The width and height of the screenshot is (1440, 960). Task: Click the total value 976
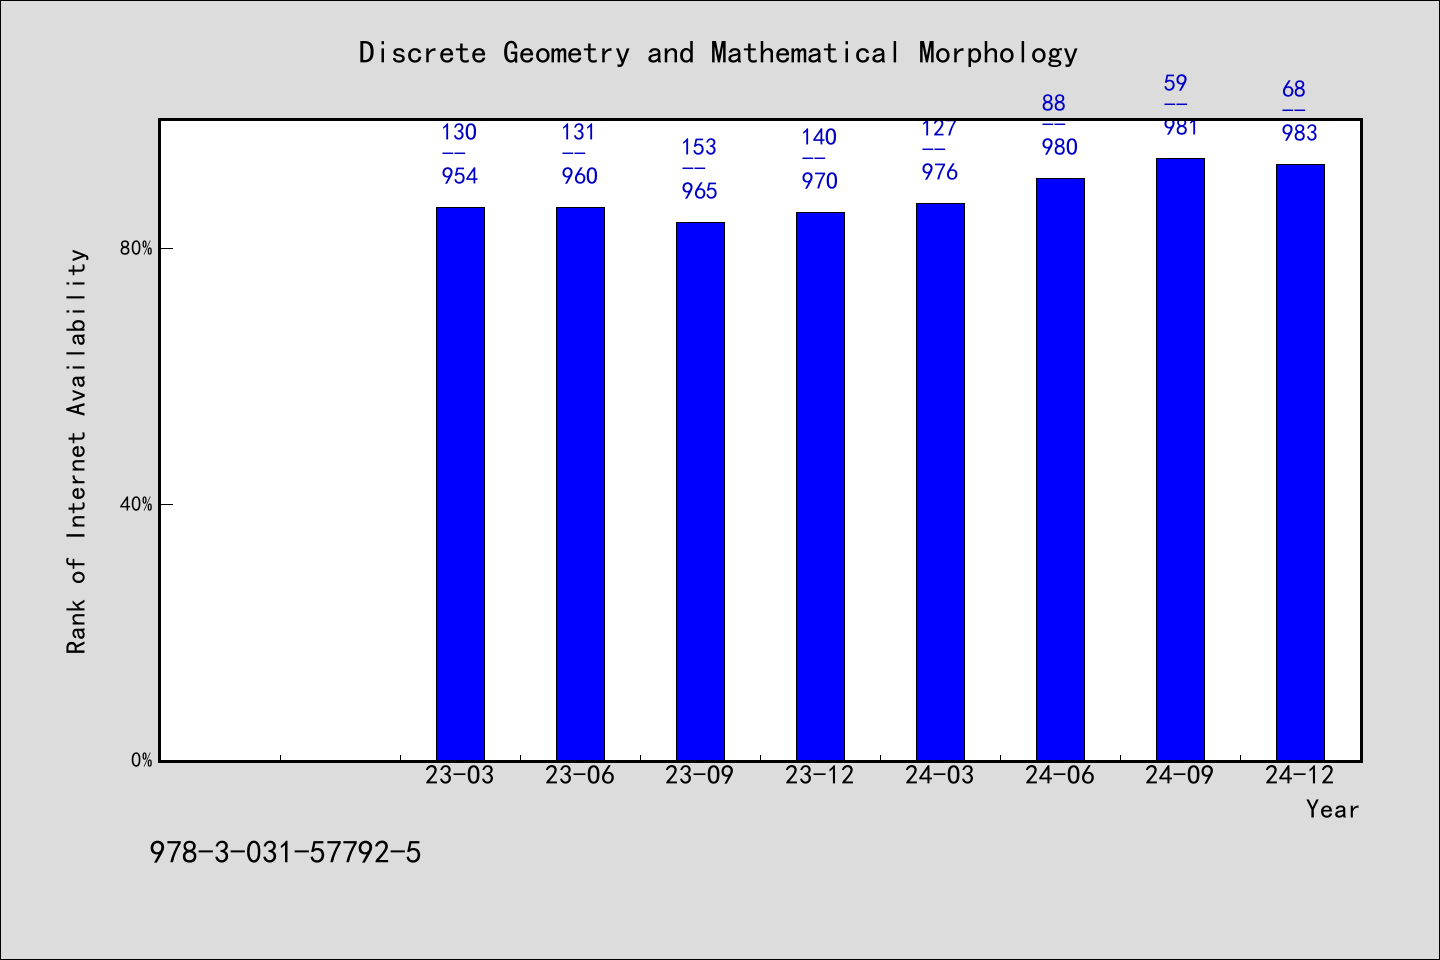click(940, 172)
